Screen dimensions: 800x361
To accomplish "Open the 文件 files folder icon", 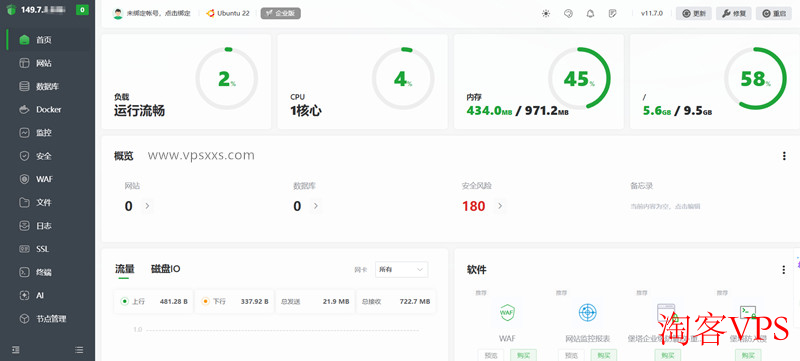I will (24, 202).
